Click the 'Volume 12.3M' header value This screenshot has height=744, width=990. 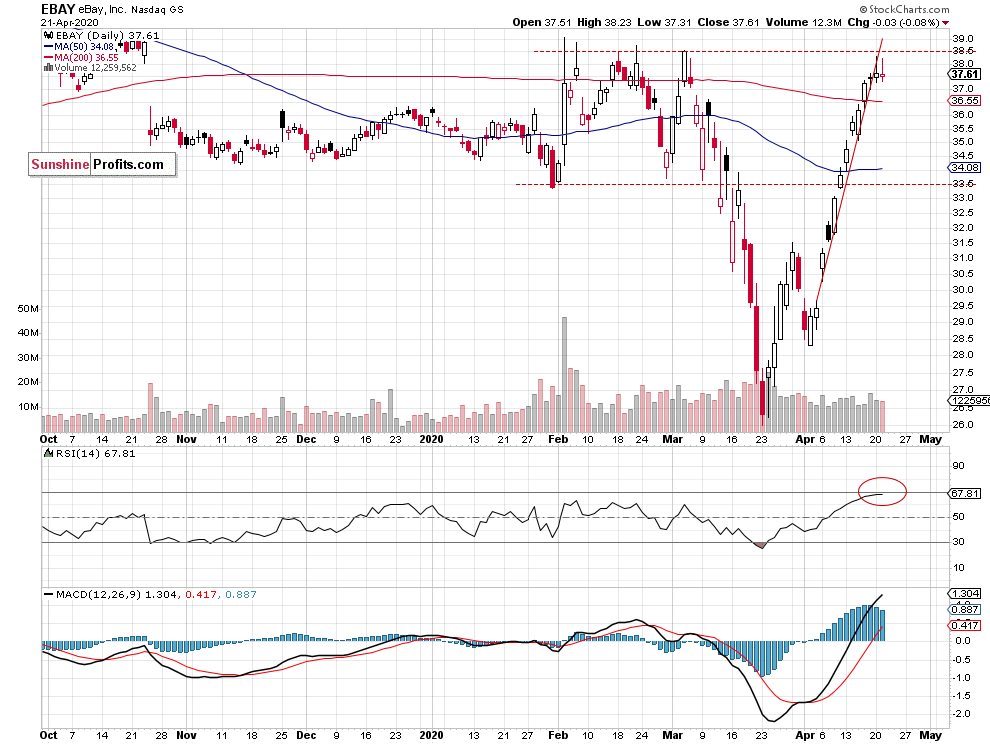pos(804,22)
